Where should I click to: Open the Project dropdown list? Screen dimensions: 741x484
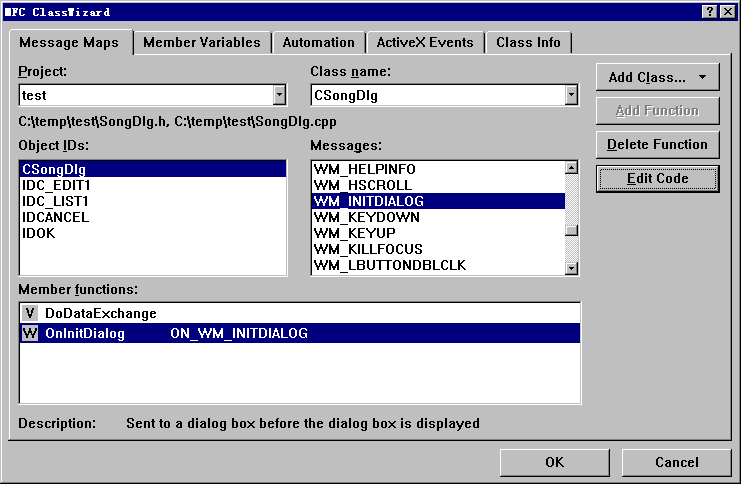[279, 95]
